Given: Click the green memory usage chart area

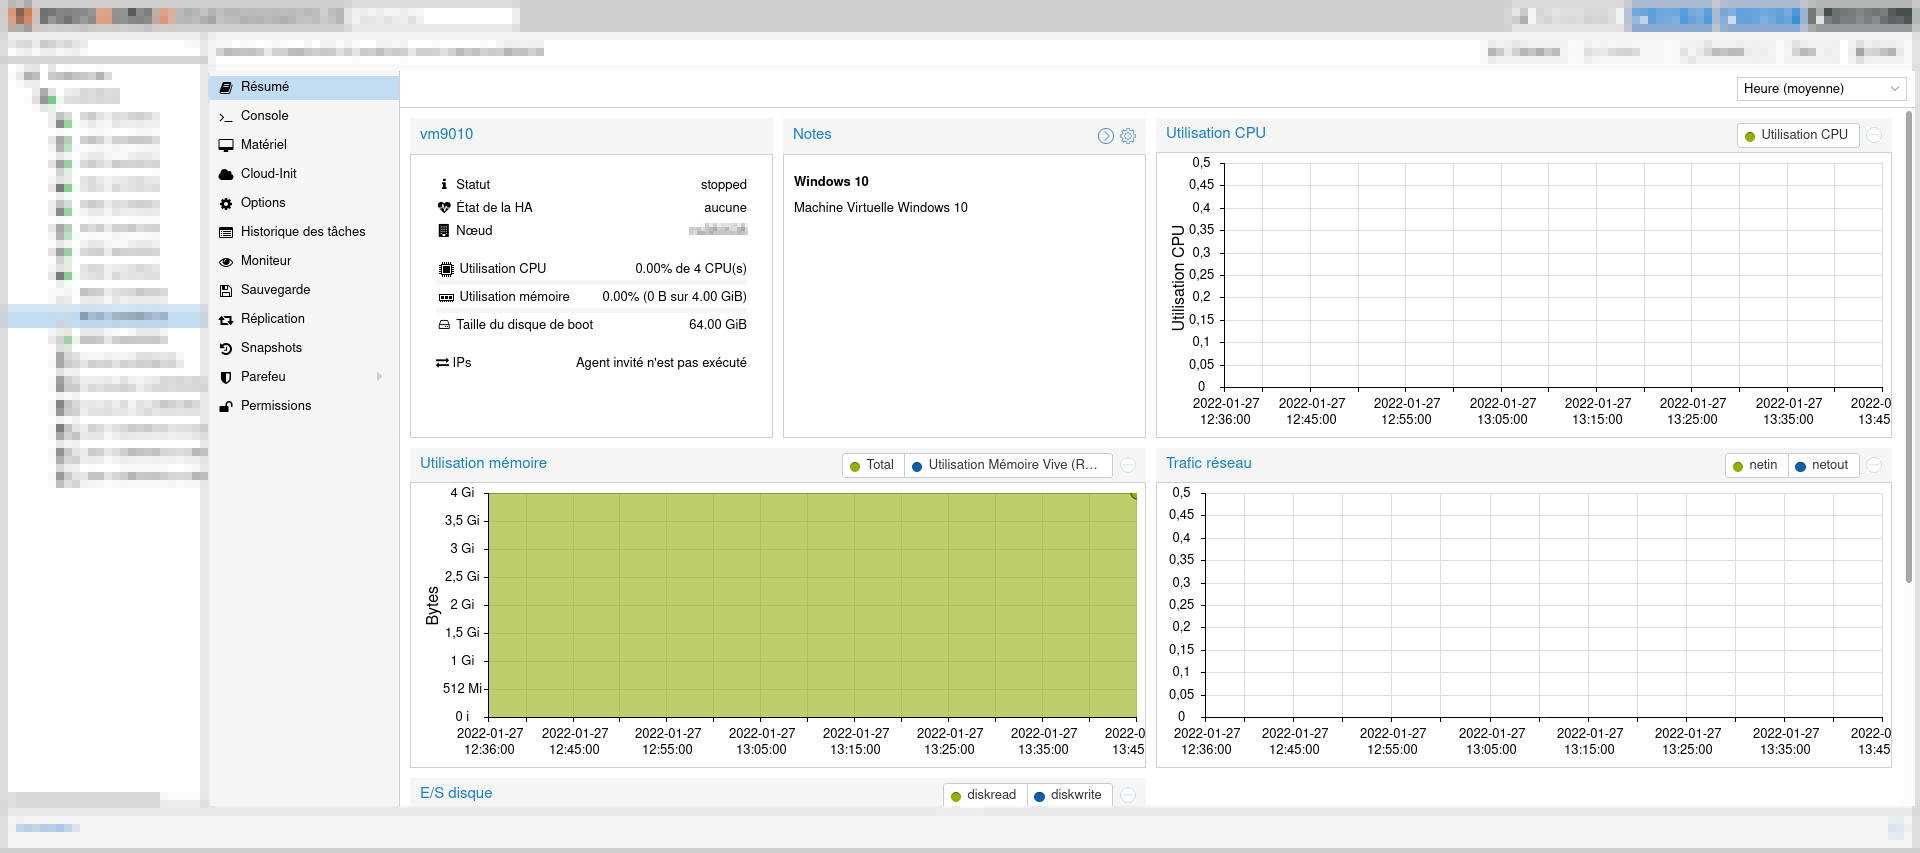Looking at the screenshot, I should [812, 605].
